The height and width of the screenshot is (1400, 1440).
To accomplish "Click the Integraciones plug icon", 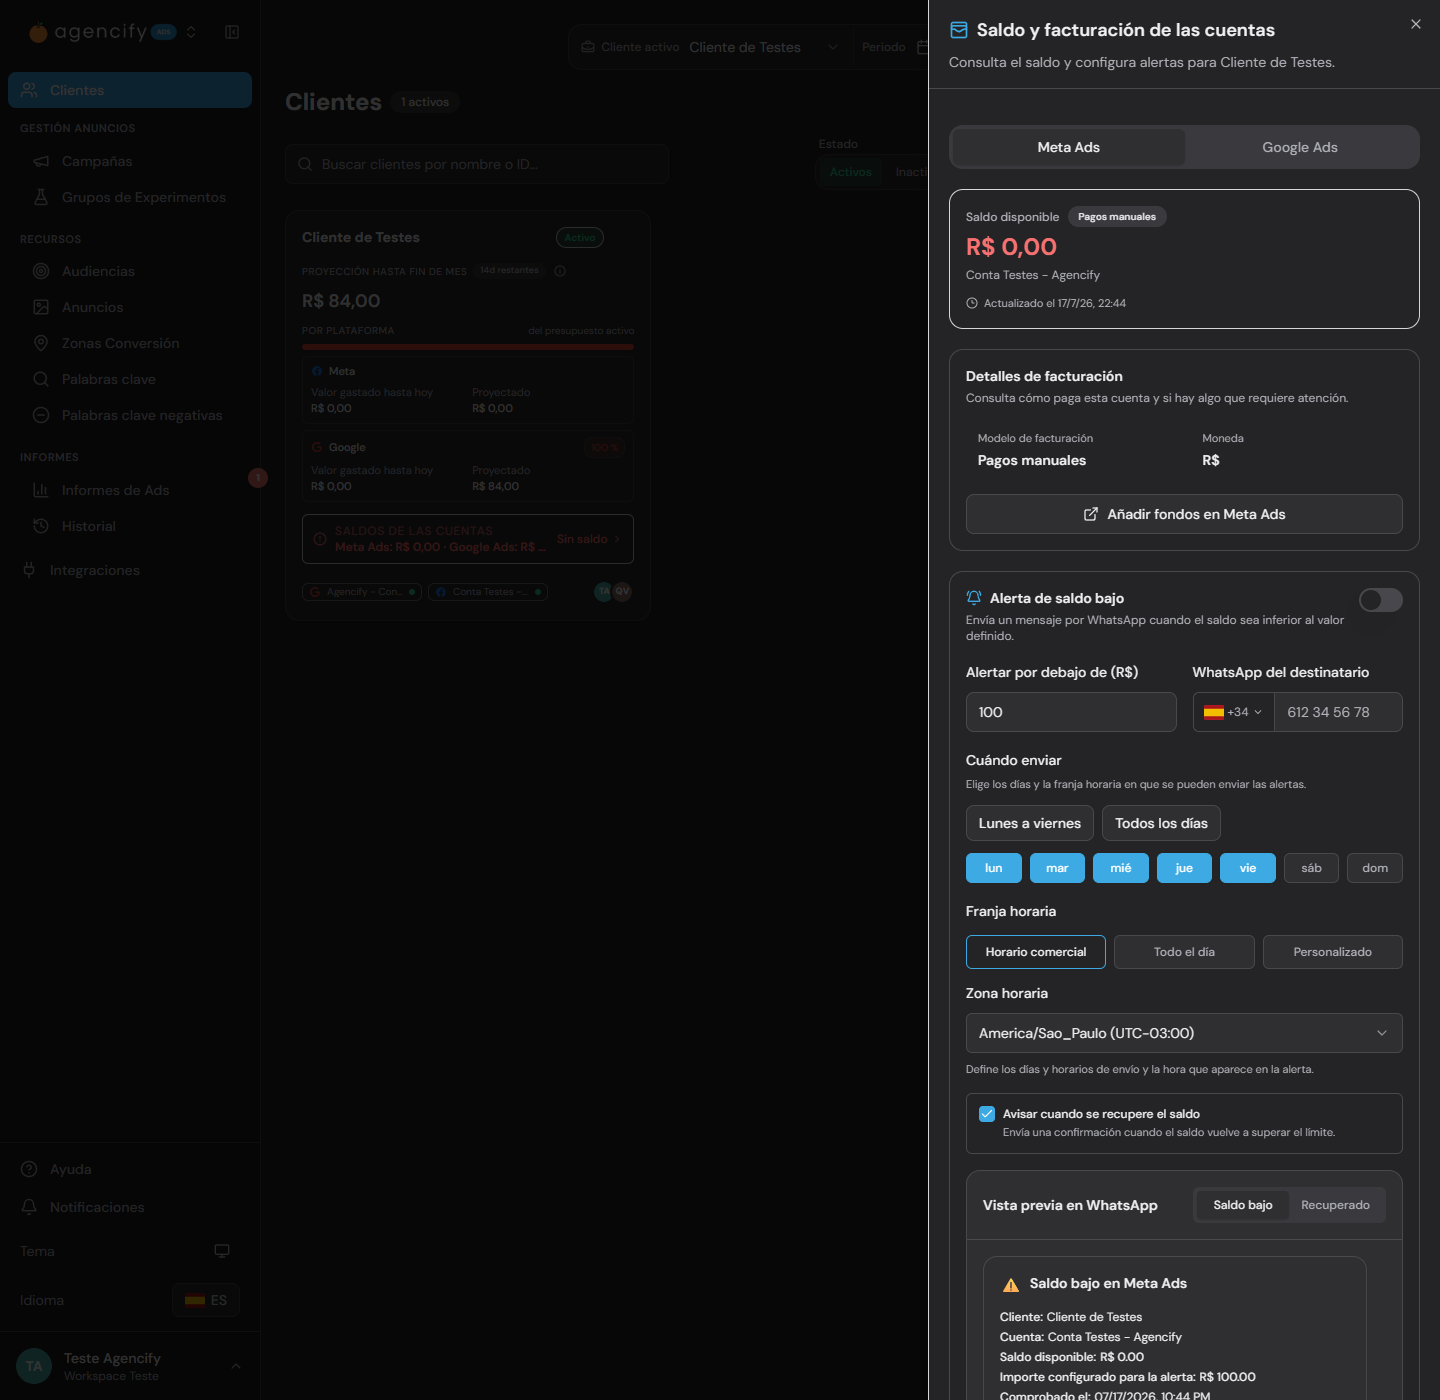I will [x=29, y=570].
